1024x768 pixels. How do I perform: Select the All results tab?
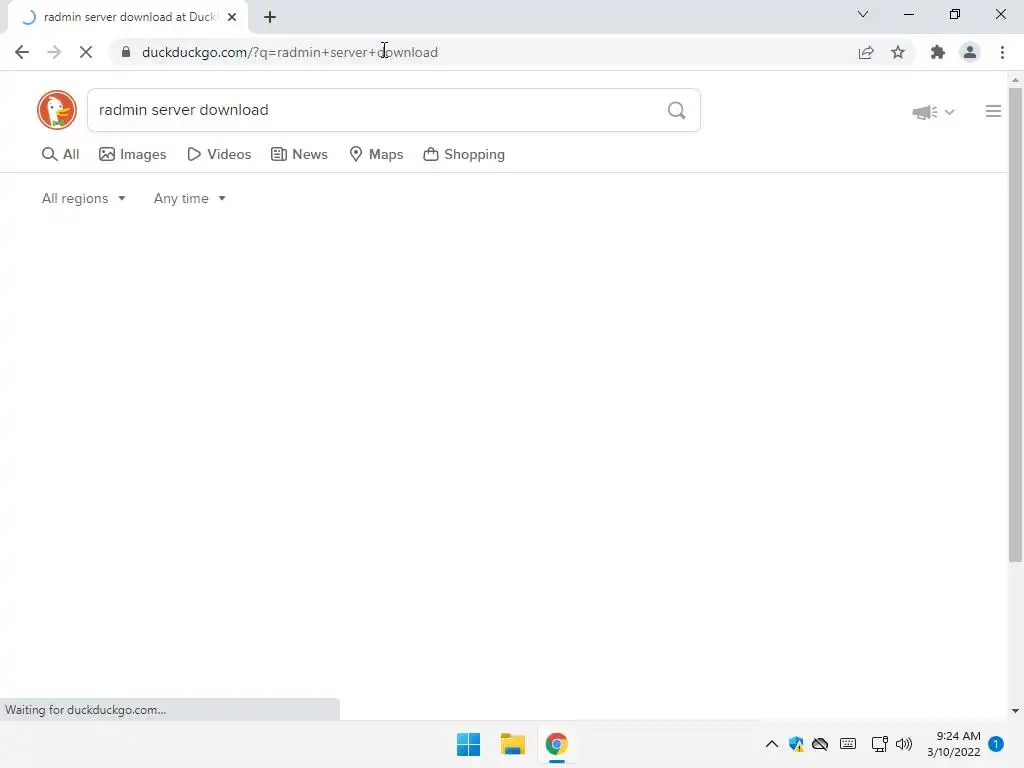pos(61,155)
